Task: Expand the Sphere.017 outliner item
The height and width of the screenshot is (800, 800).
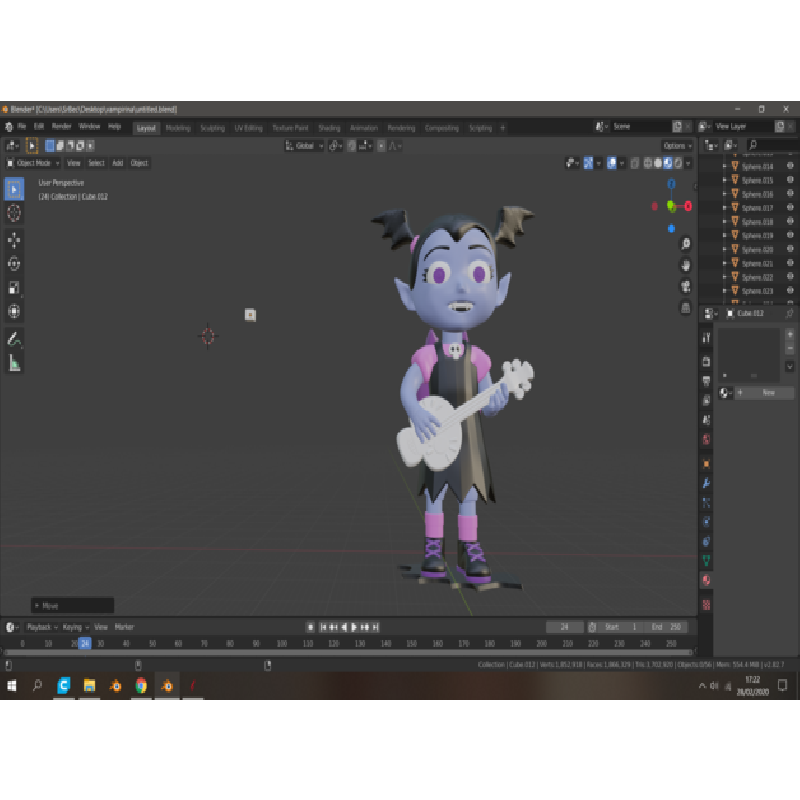Action: point(724,208)
